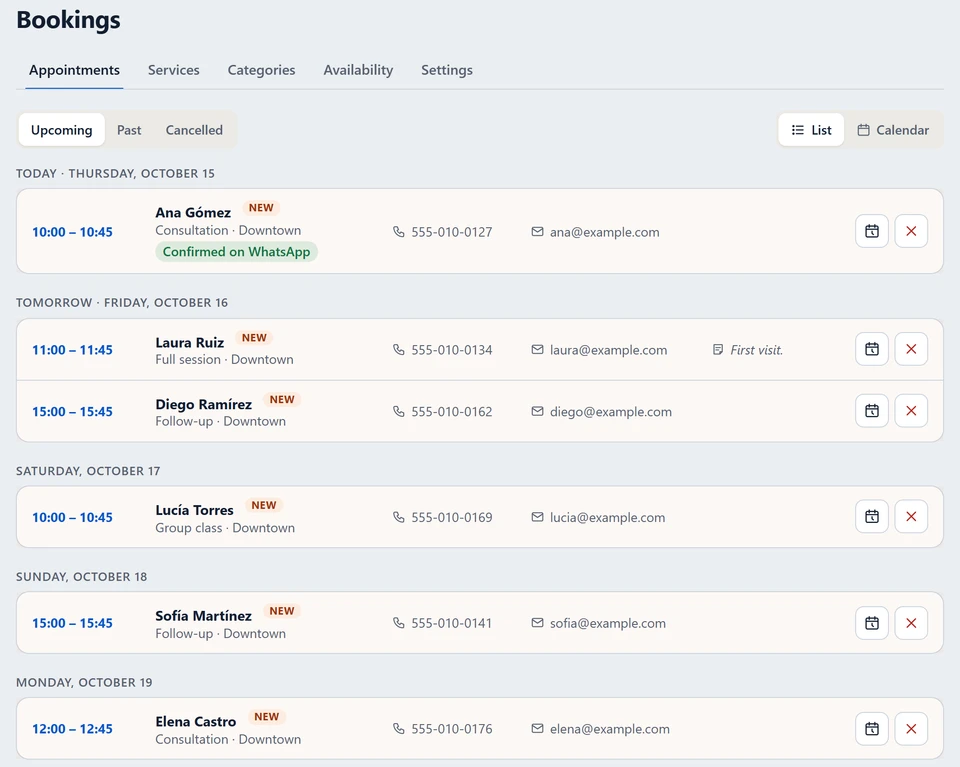This screenshot has height=767, width=960.
Task: Open the Categories tab
Action: point(261,70)
